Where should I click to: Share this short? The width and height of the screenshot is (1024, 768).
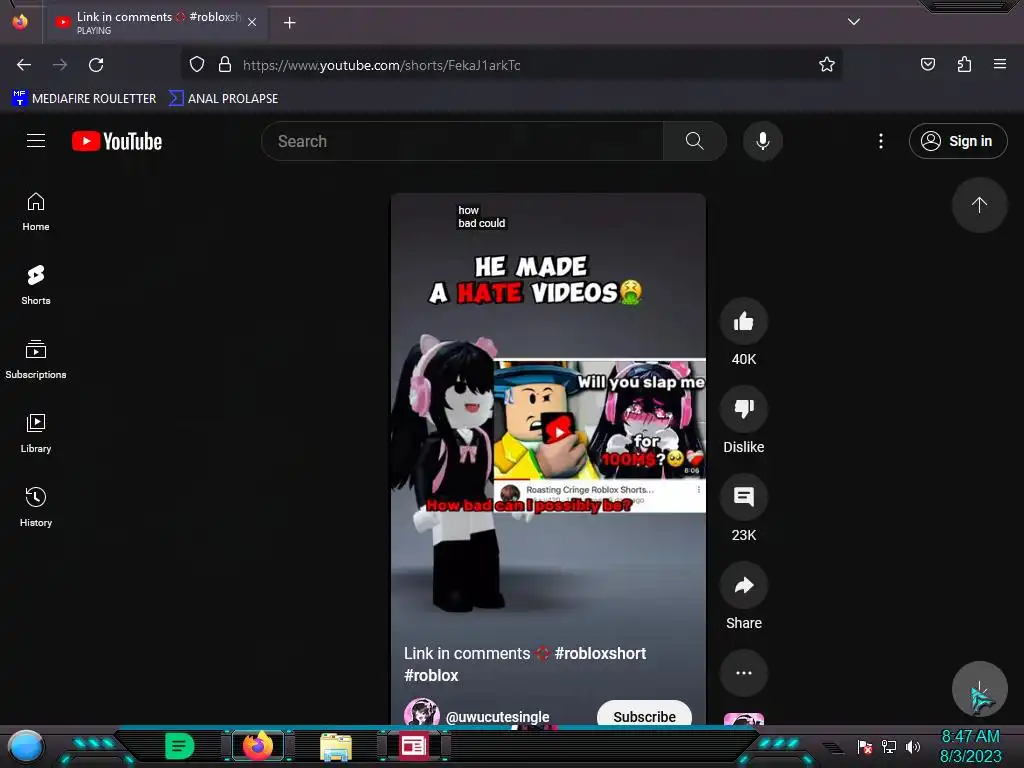(743, 585)
